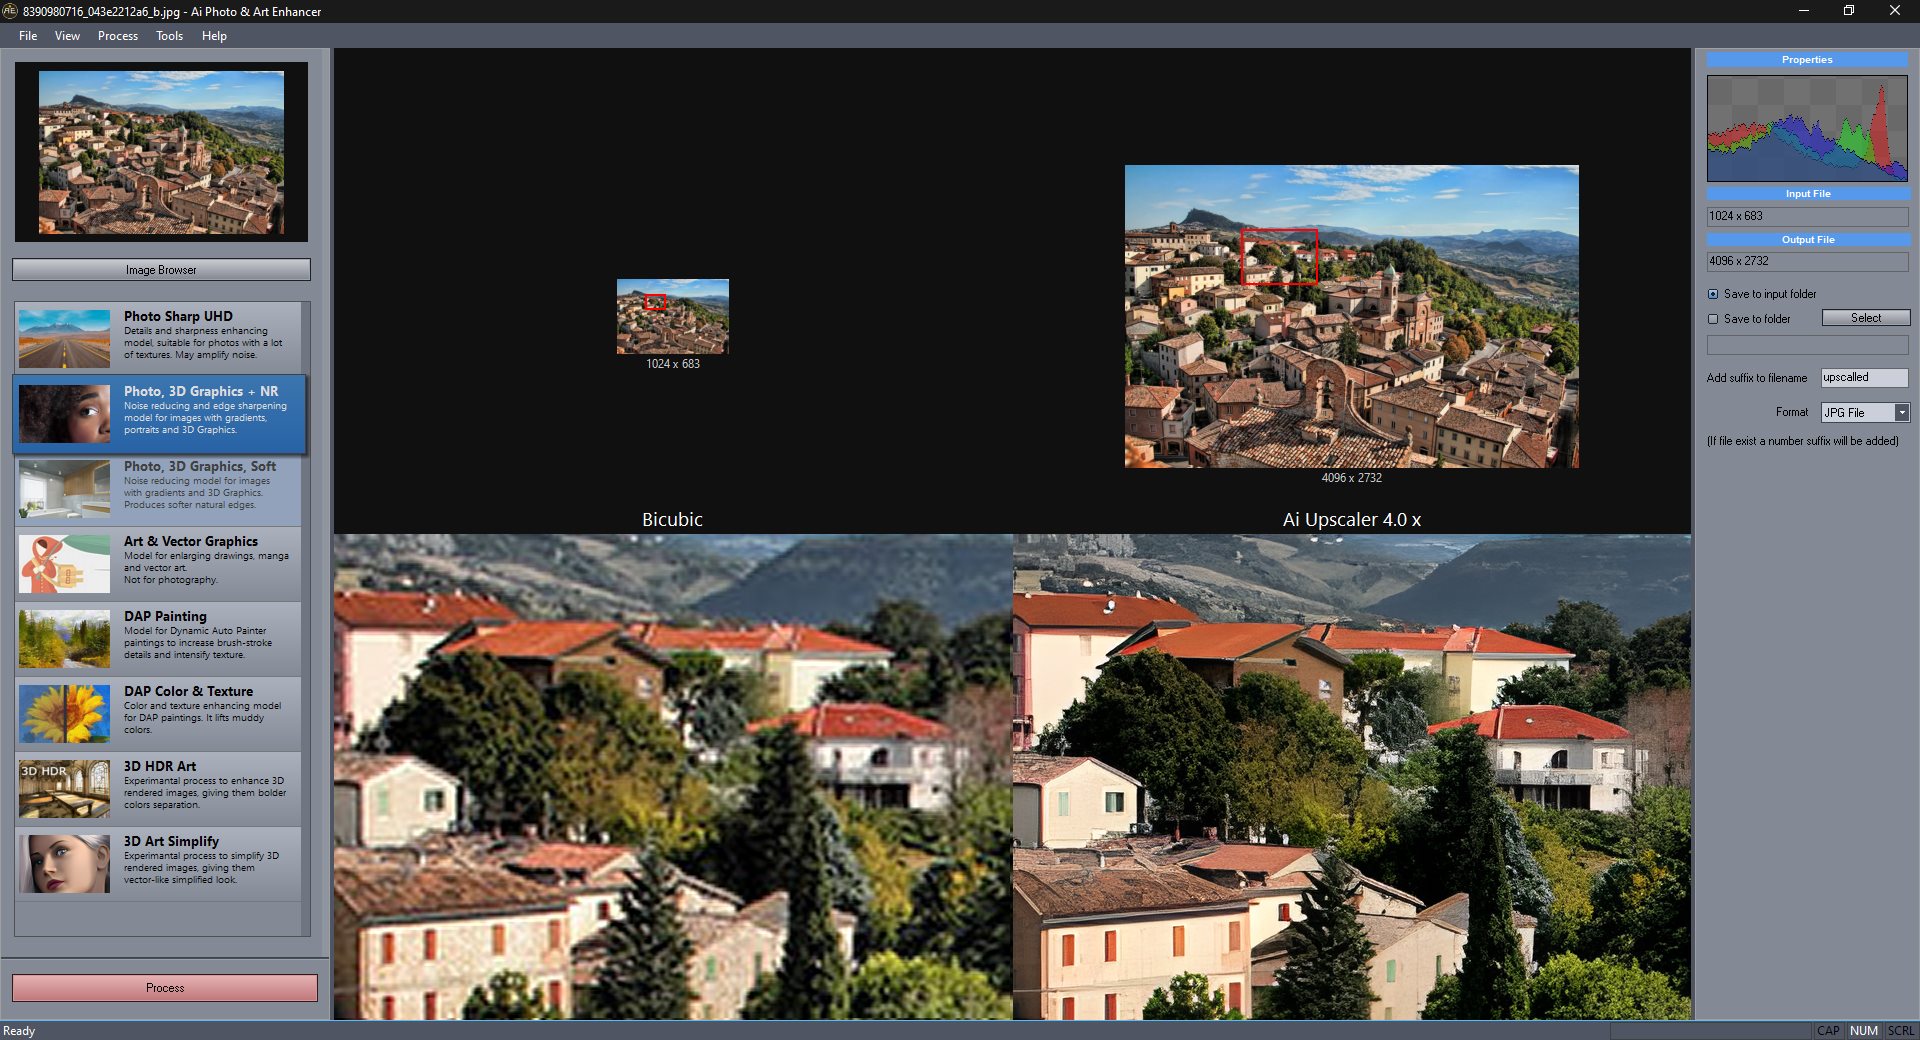Viewport: 1920px width, 1040px height.
Task: Select the Photo Sharp UHD model icon
Action: [x=64, y=338]
